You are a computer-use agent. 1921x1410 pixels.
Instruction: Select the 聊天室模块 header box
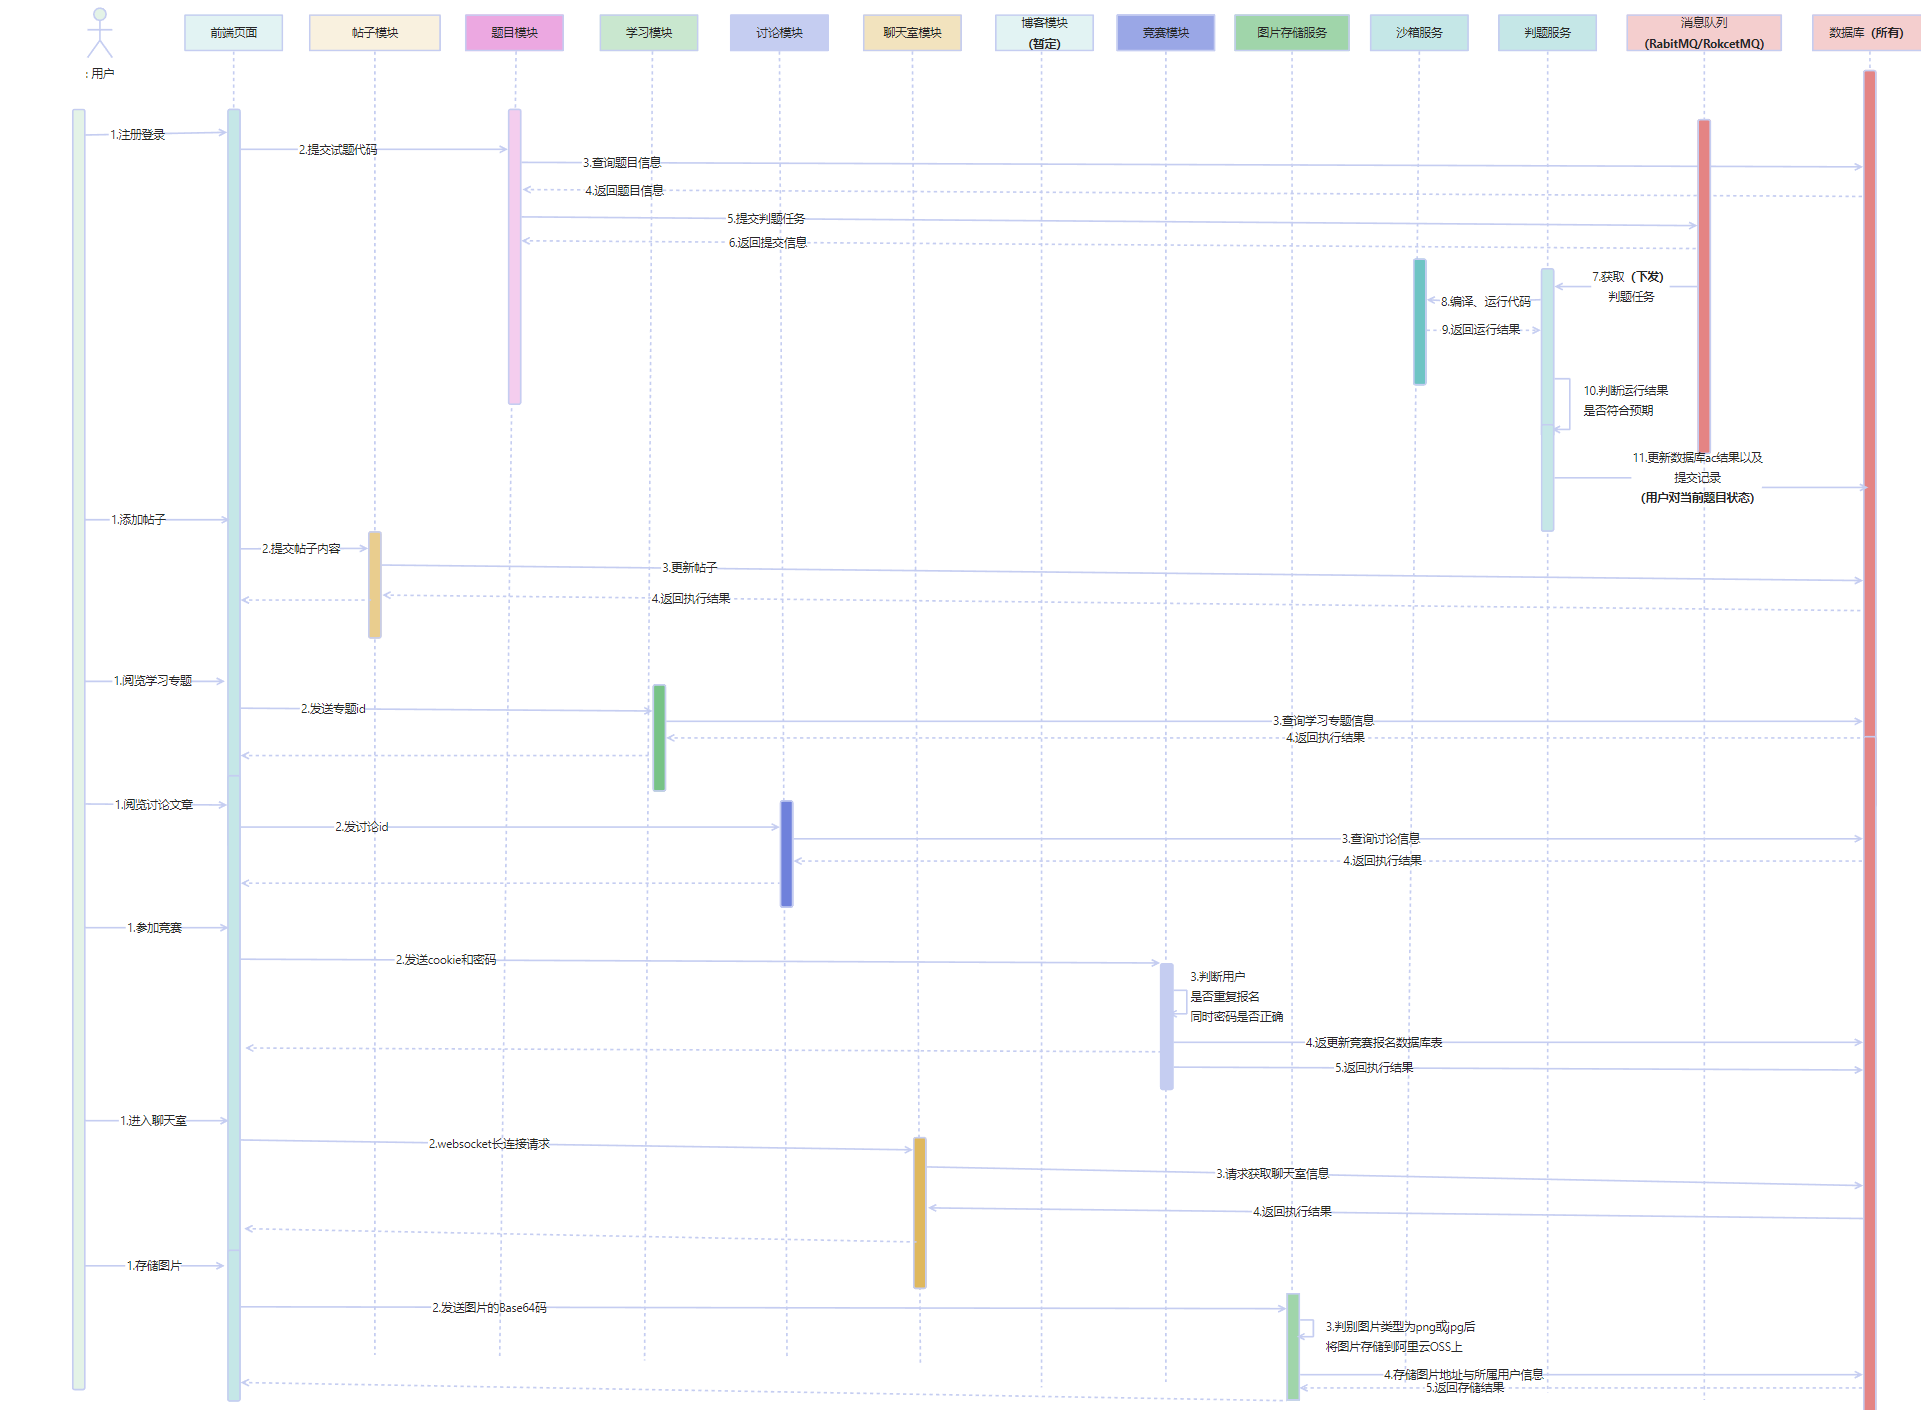912,33
